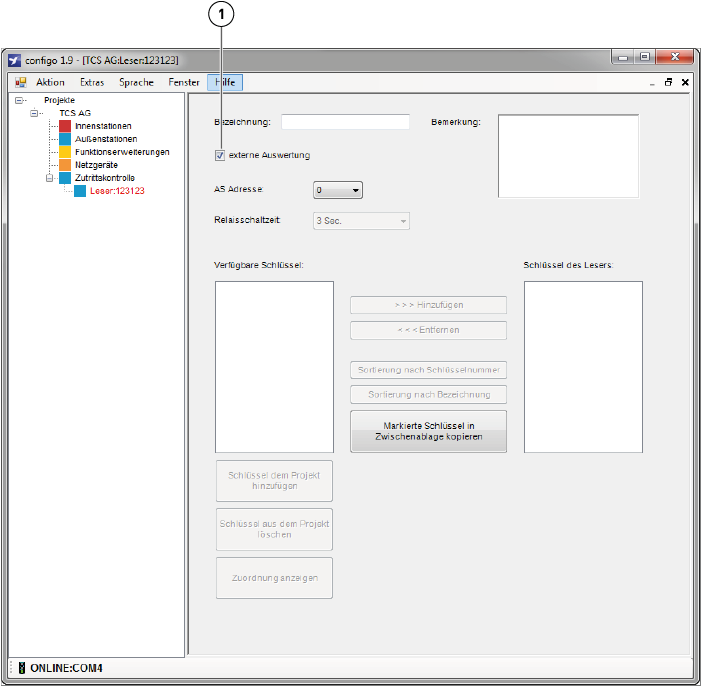Open the Extras menu
The height and width of the screenshot is (687, 701).
(x=92, y=83)
